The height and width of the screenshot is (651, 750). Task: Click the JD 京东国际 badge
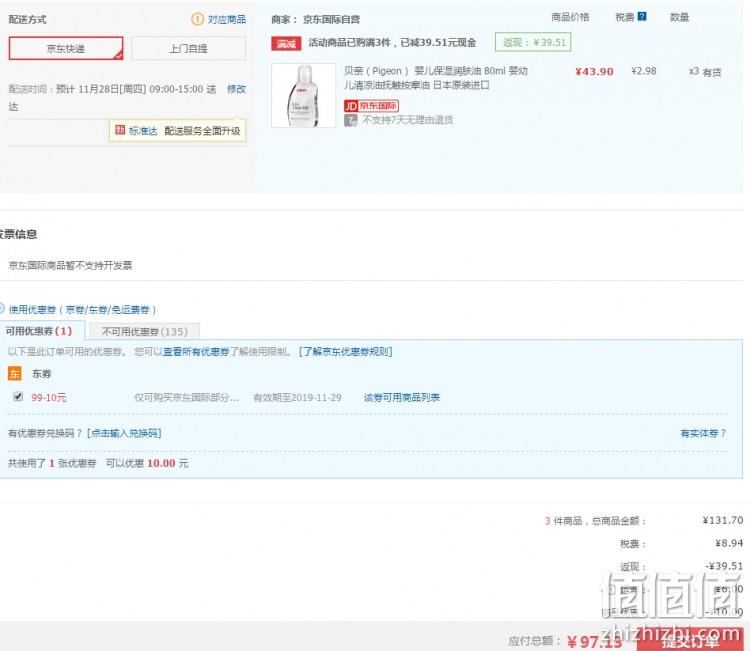click(371, 106)
